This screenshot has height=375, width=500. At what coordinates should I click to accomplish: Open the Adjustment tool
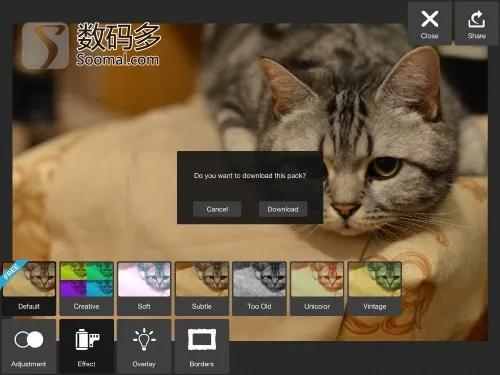28,347
